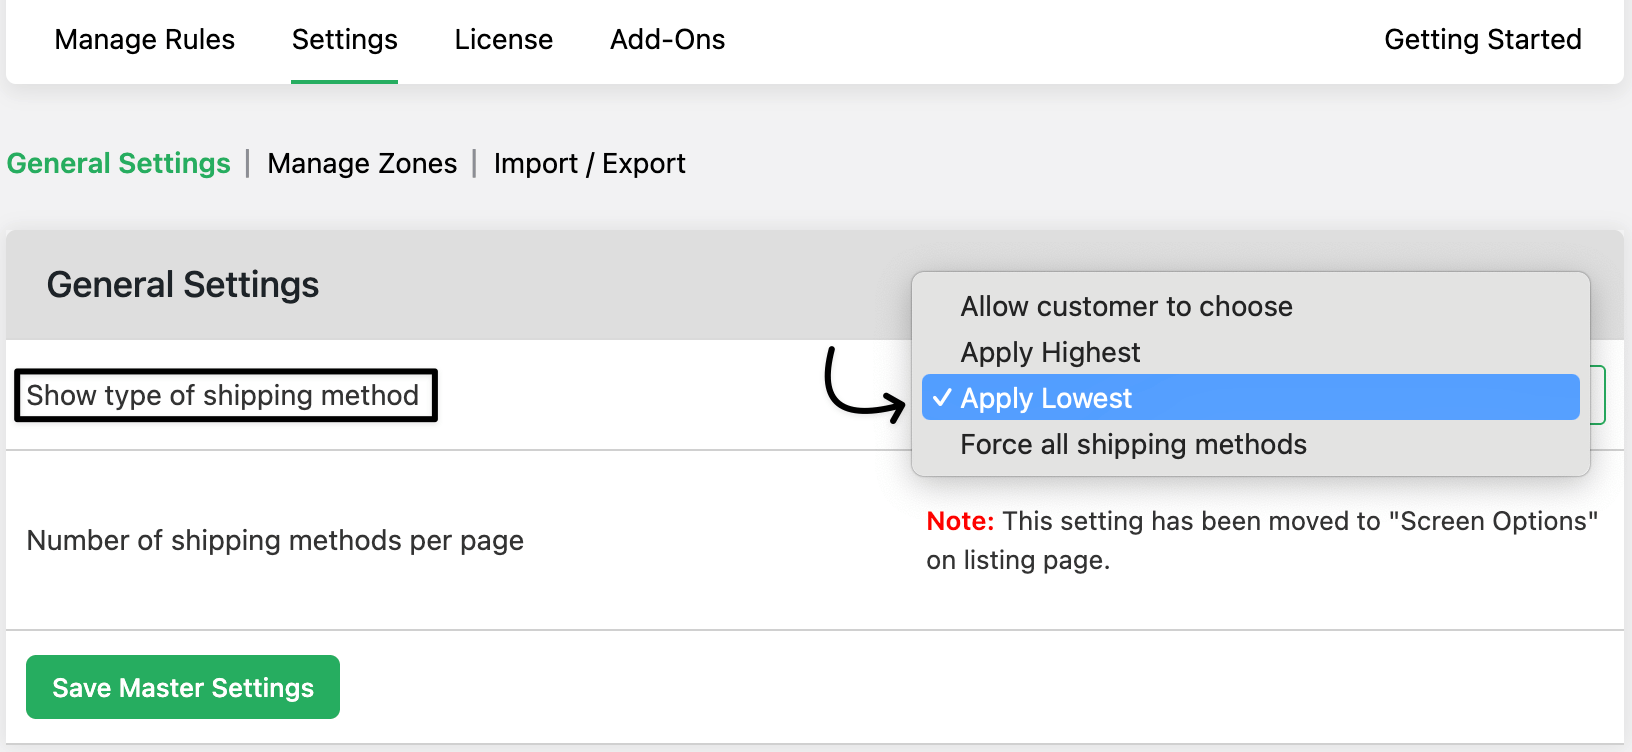1632x752 pixels.
Task: Go to Import / Export section
Action: (590, 163)
